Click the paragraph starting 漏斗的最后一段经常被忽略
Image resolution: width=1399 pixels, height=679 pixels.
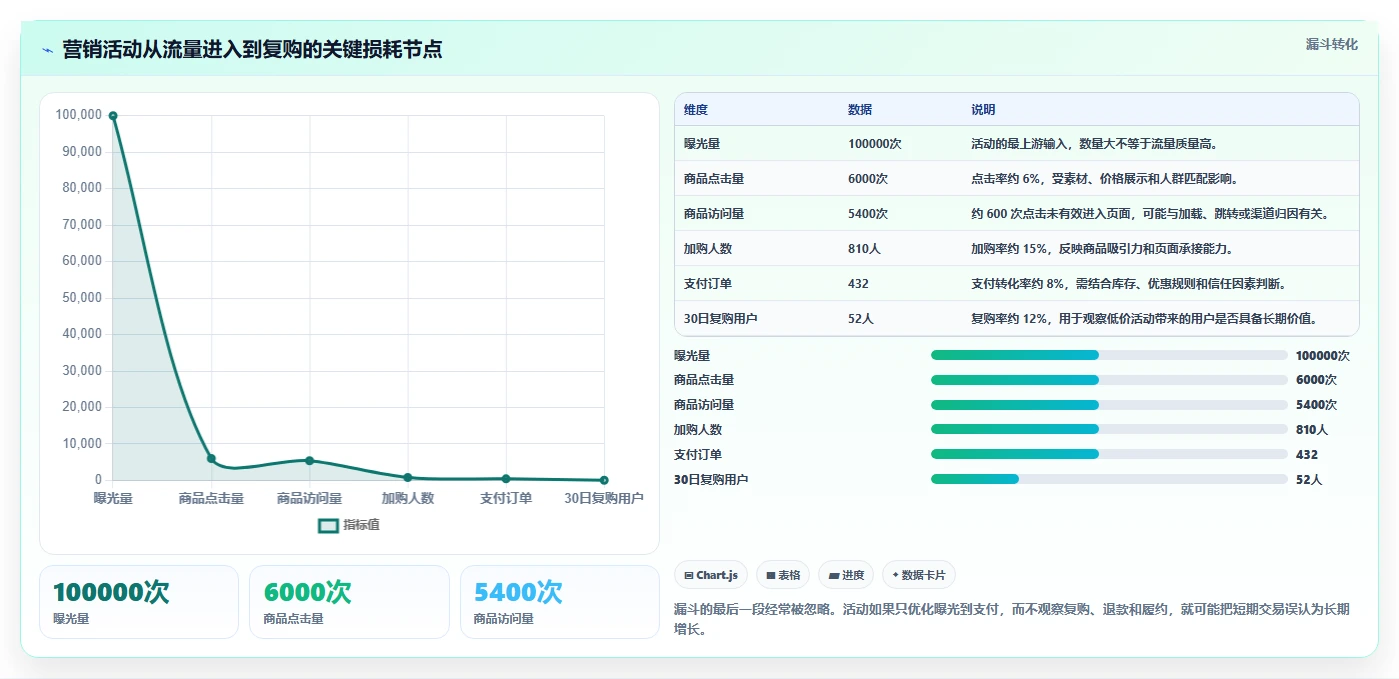click(1013, 619)
